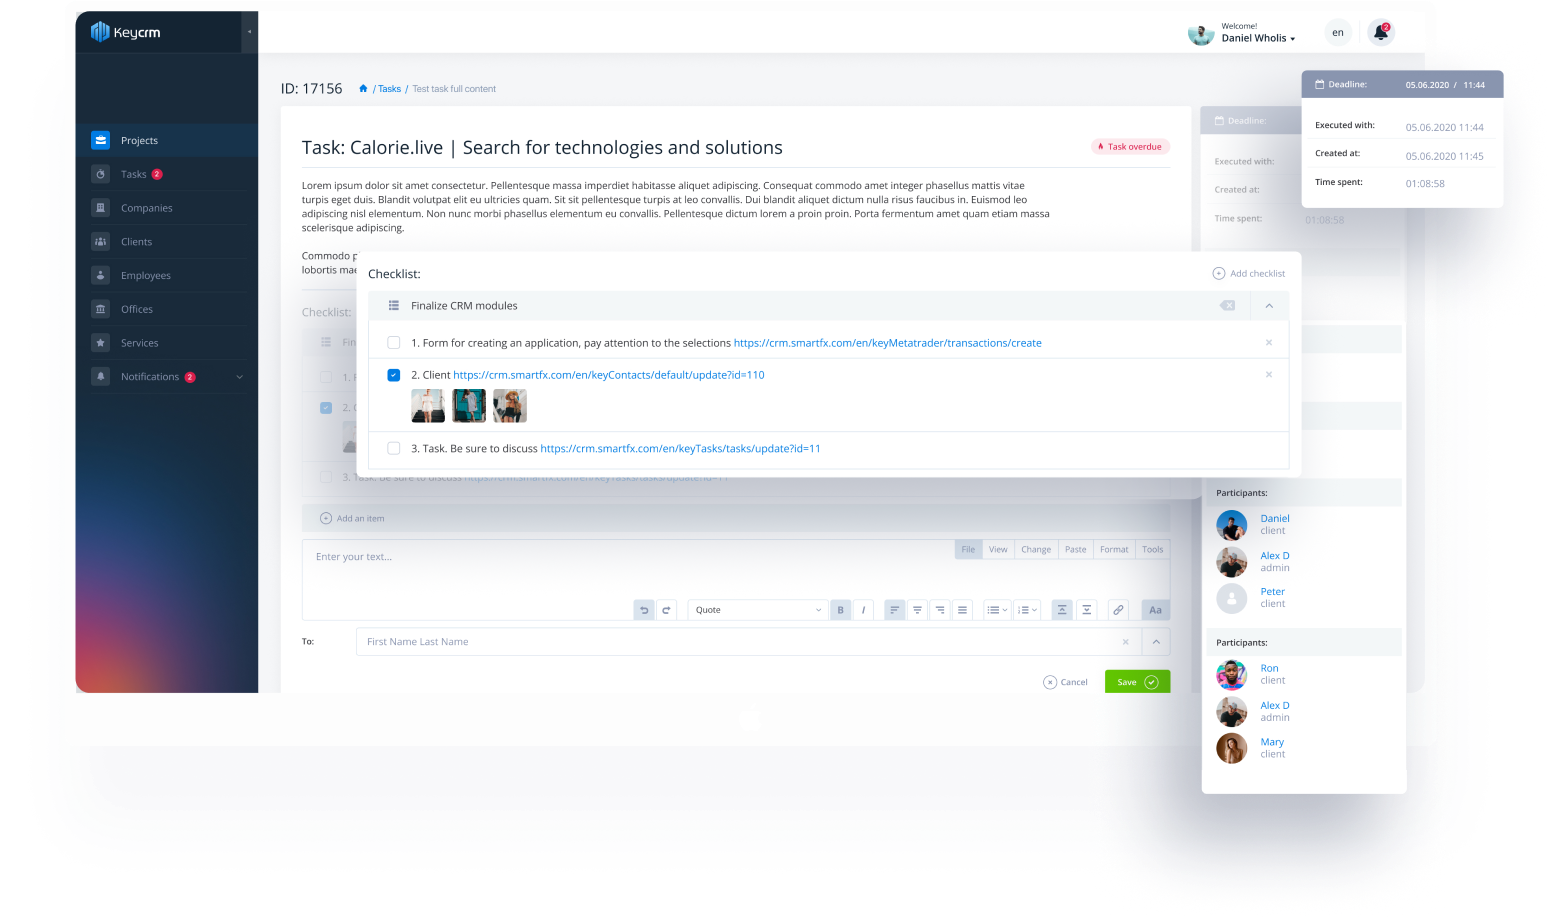Screen dimensions: 1551x918
Task: Open the Change editor menu
Action: [x=1036, y=550]
